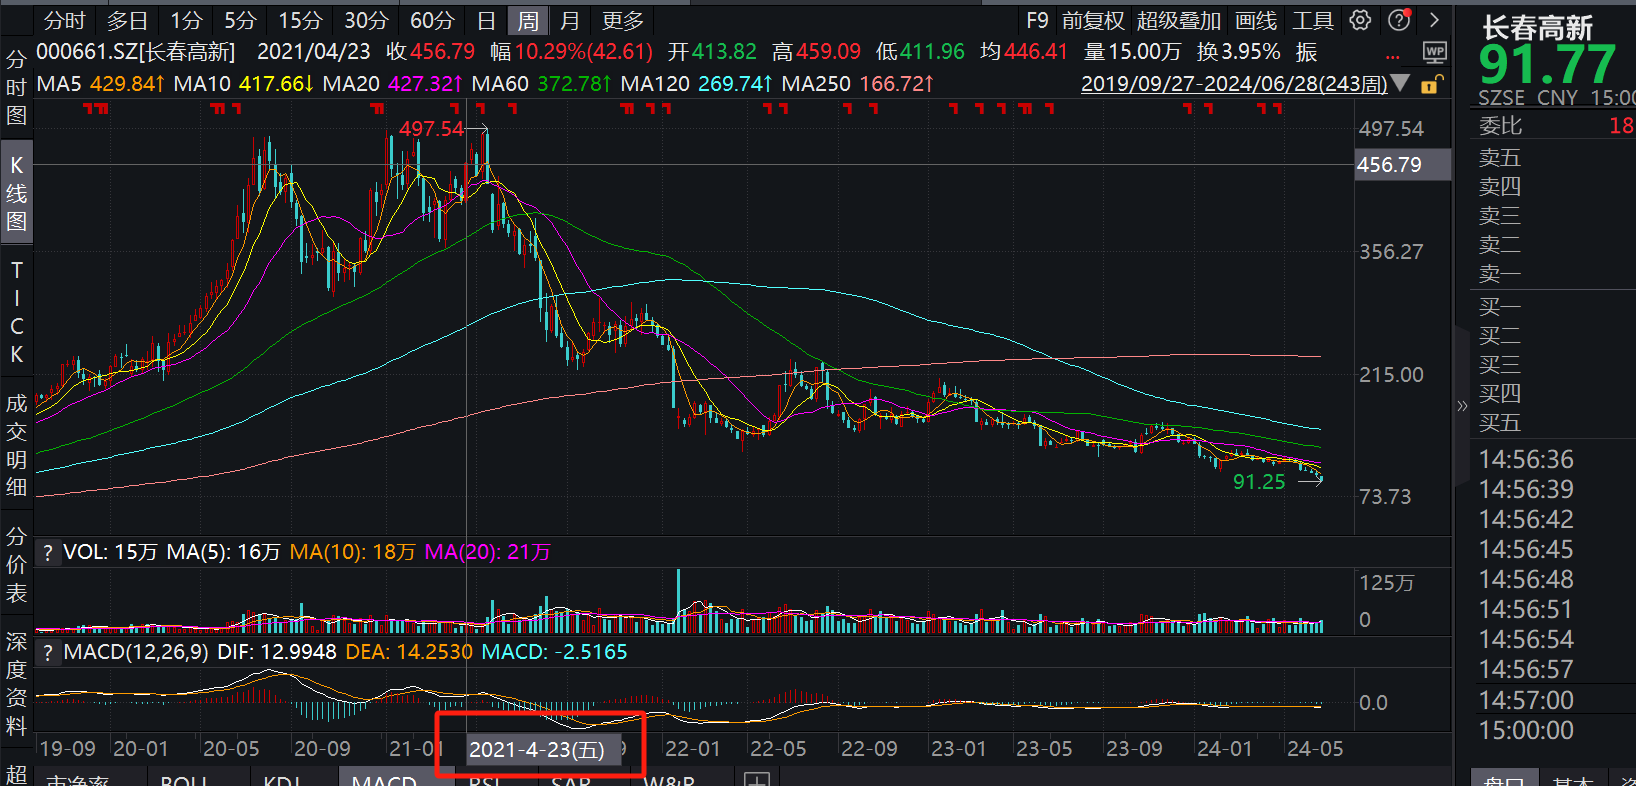
Task: Click the MA5 429.84 value
Action: pos(99,84)
